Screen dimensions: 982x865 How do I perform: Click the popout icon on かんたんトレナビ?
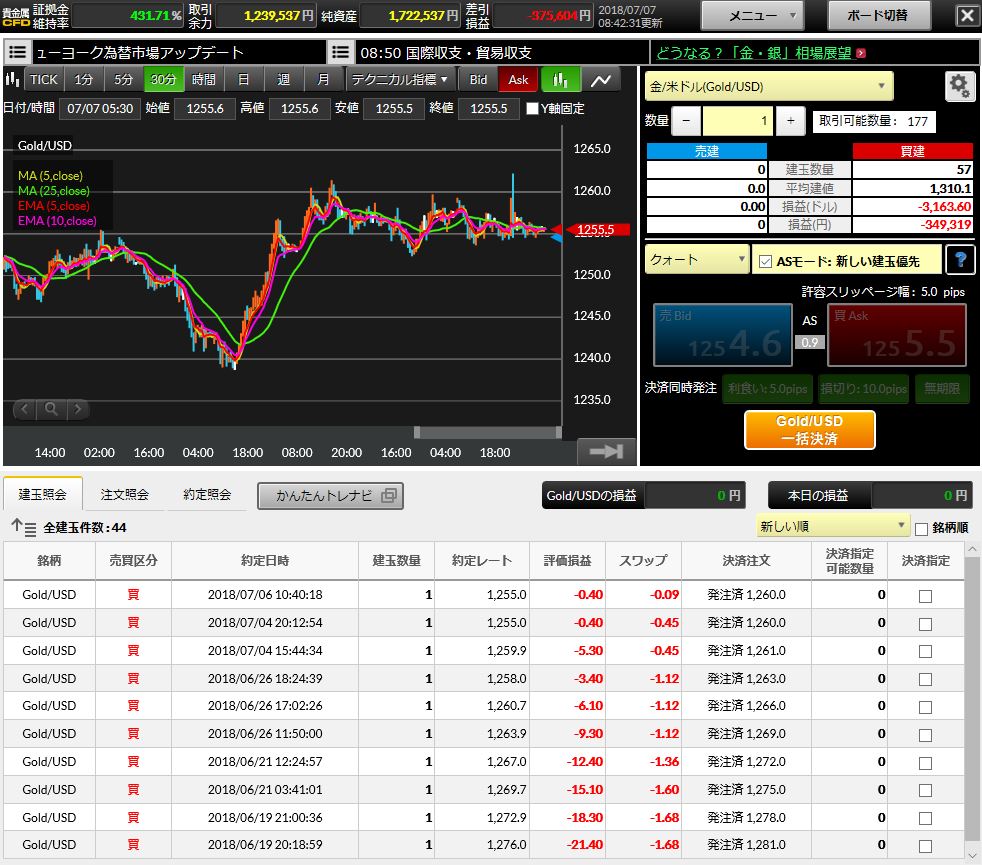(389, 495)
